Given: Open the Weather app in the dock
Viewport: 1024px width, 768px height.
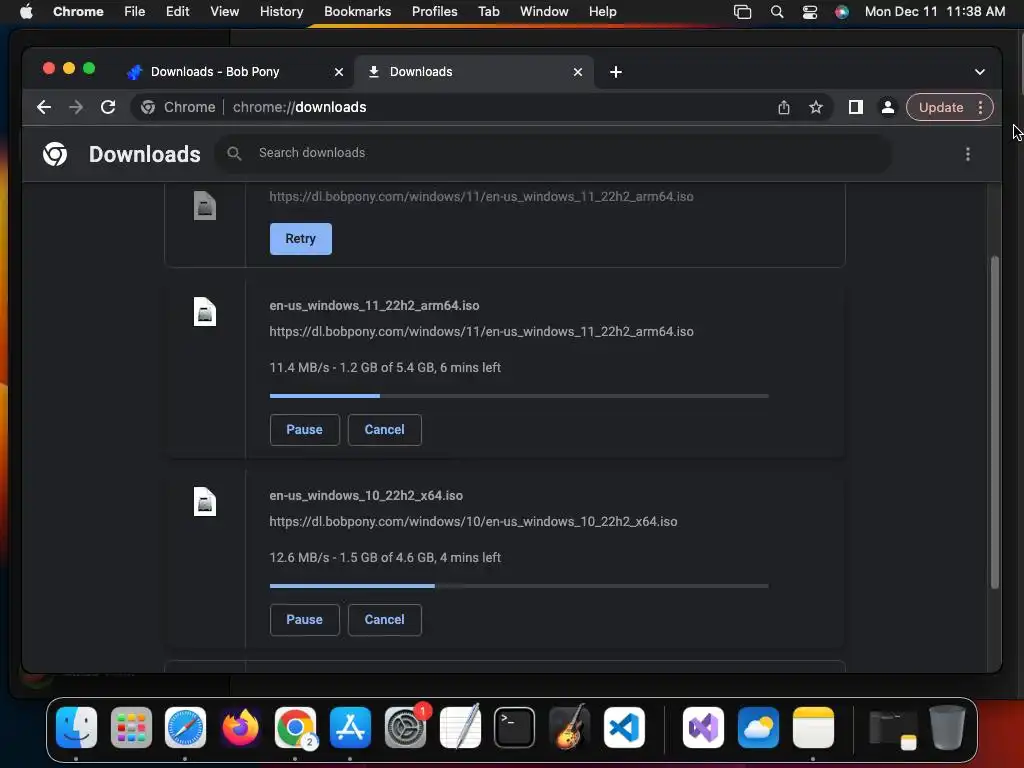Looking at the screenshot, I should [x=758, y=728].
